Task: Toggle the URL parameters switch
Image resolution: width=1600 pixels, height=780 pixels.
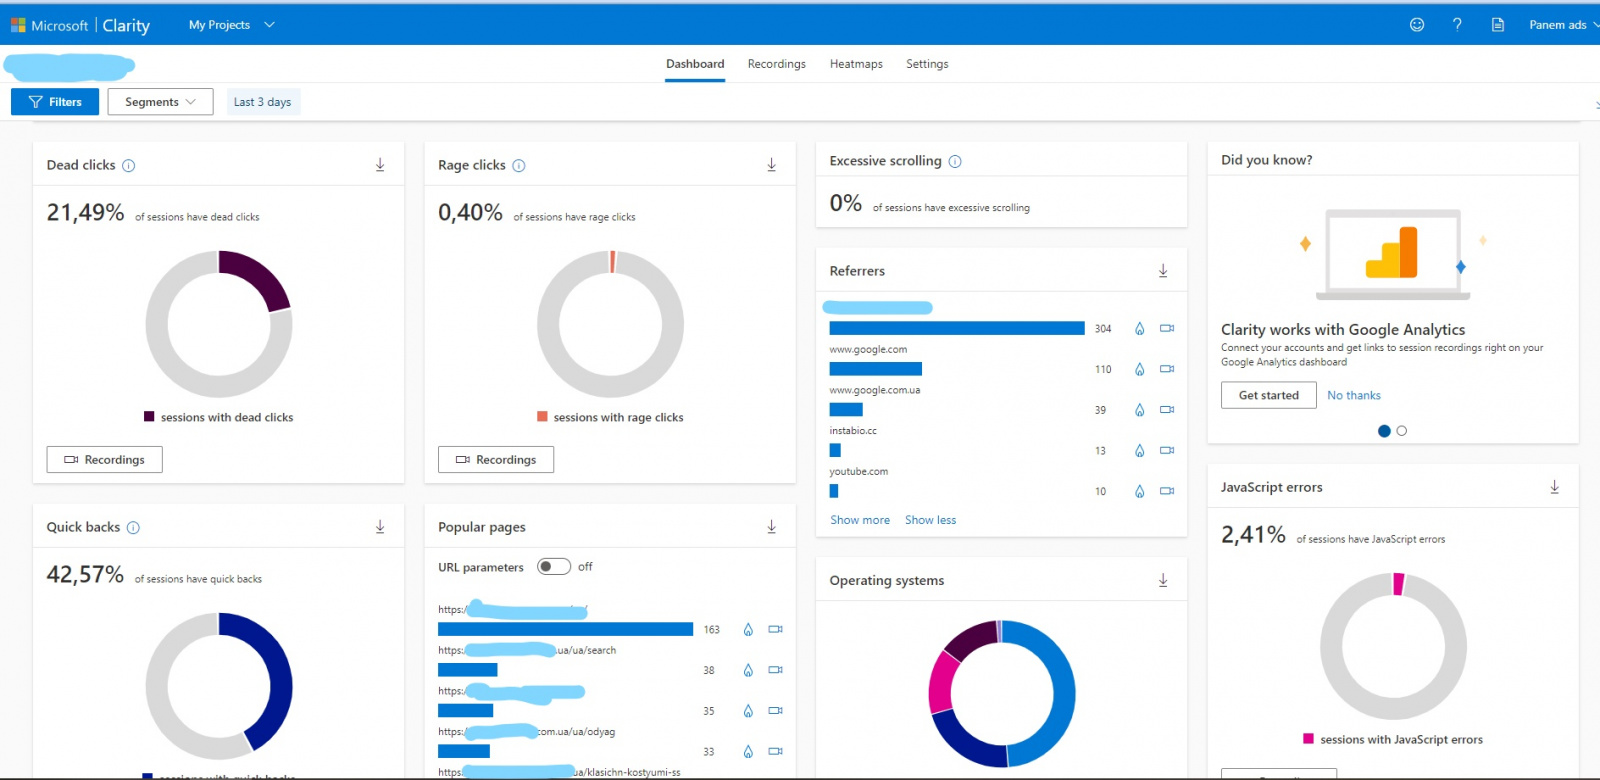Action: tap(553, 567)
